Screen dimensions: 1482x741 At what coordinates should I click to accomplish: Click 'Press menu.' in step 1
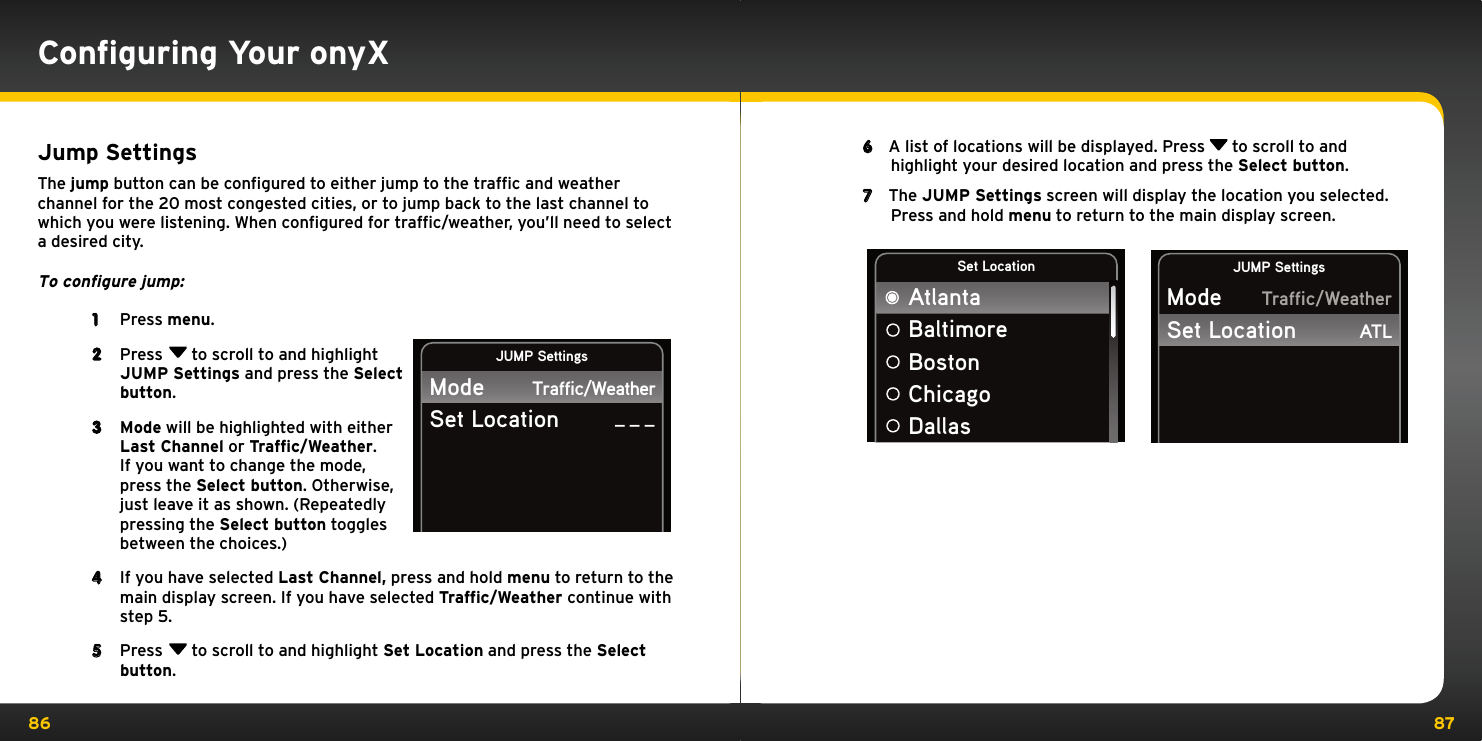click(167, 320)
